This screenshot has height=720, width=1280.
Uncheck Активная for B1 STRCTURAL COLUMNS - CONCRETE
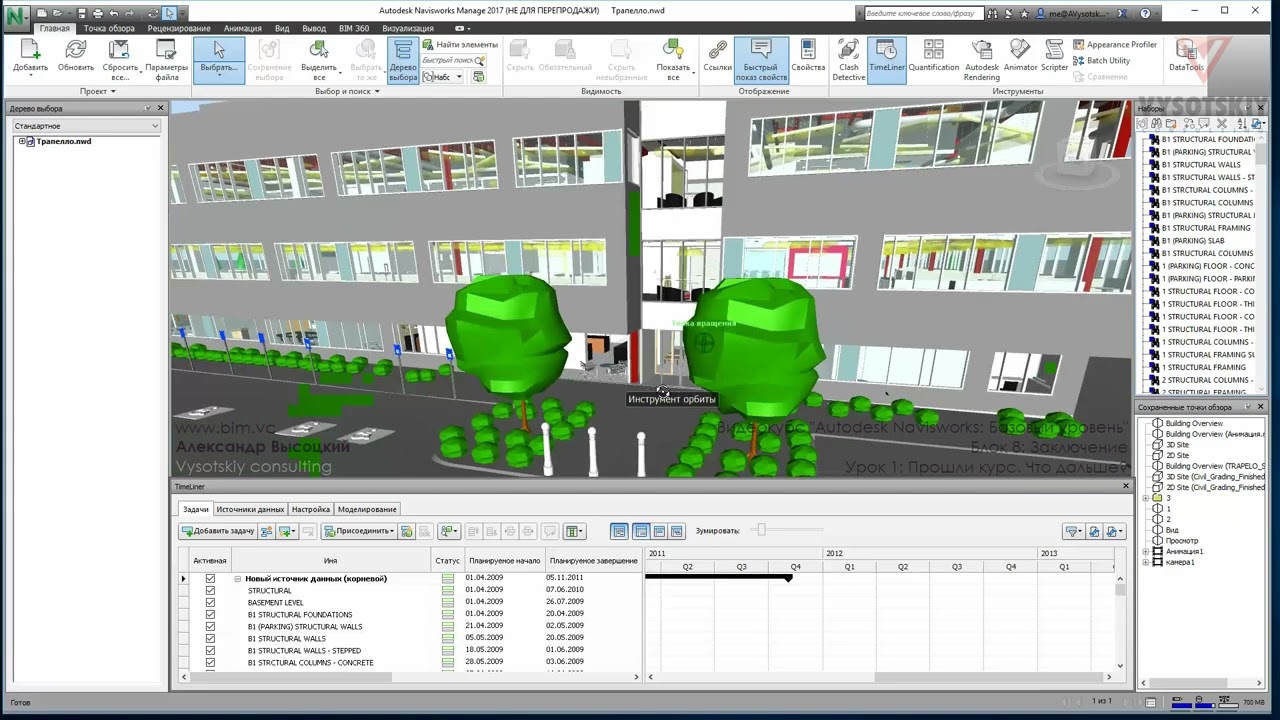[210, 663]
